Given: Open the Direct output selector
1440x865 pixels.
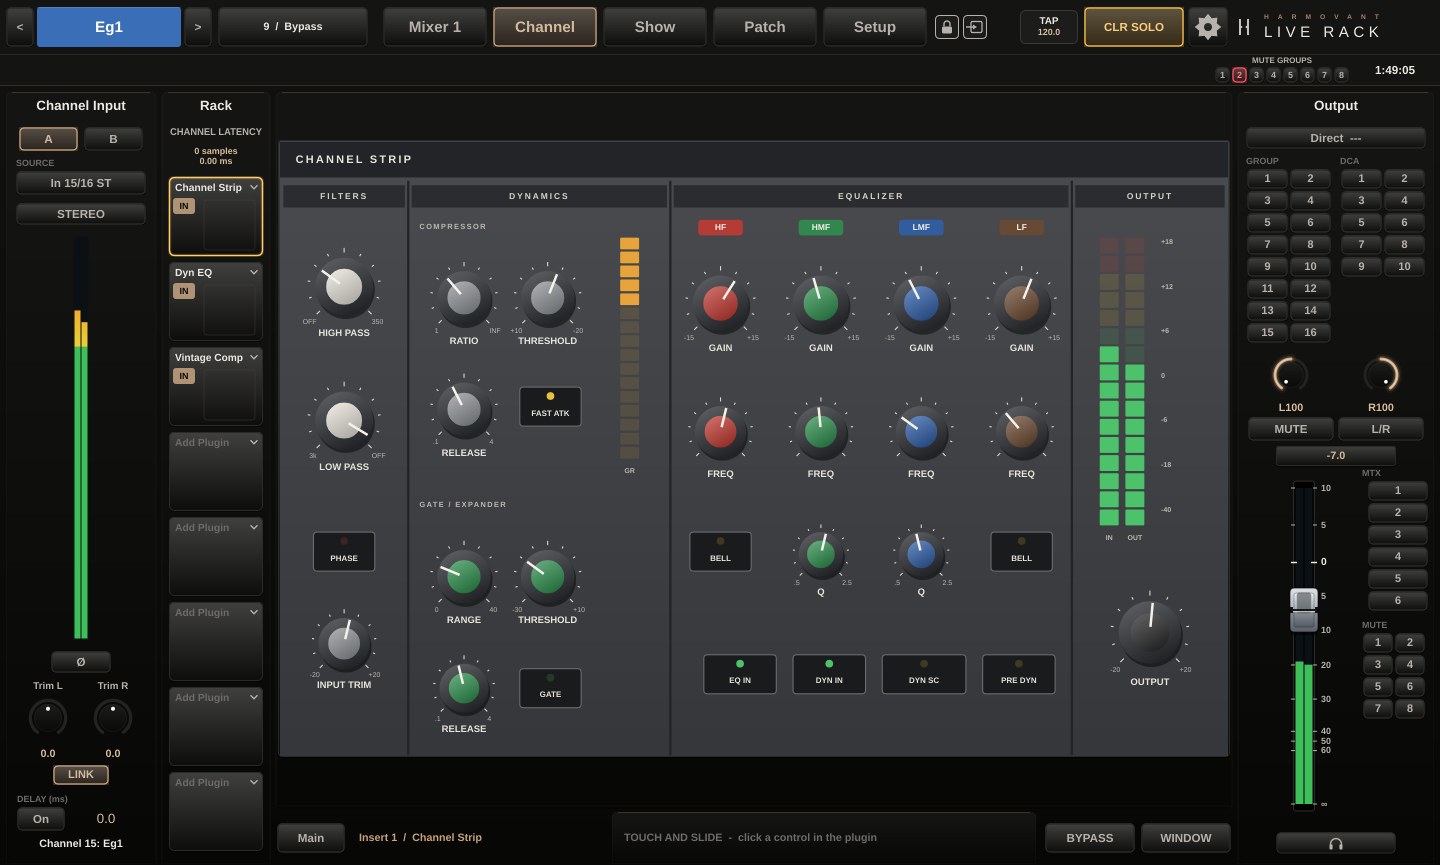Looking at the screenshot, I should pos(1335,138).
